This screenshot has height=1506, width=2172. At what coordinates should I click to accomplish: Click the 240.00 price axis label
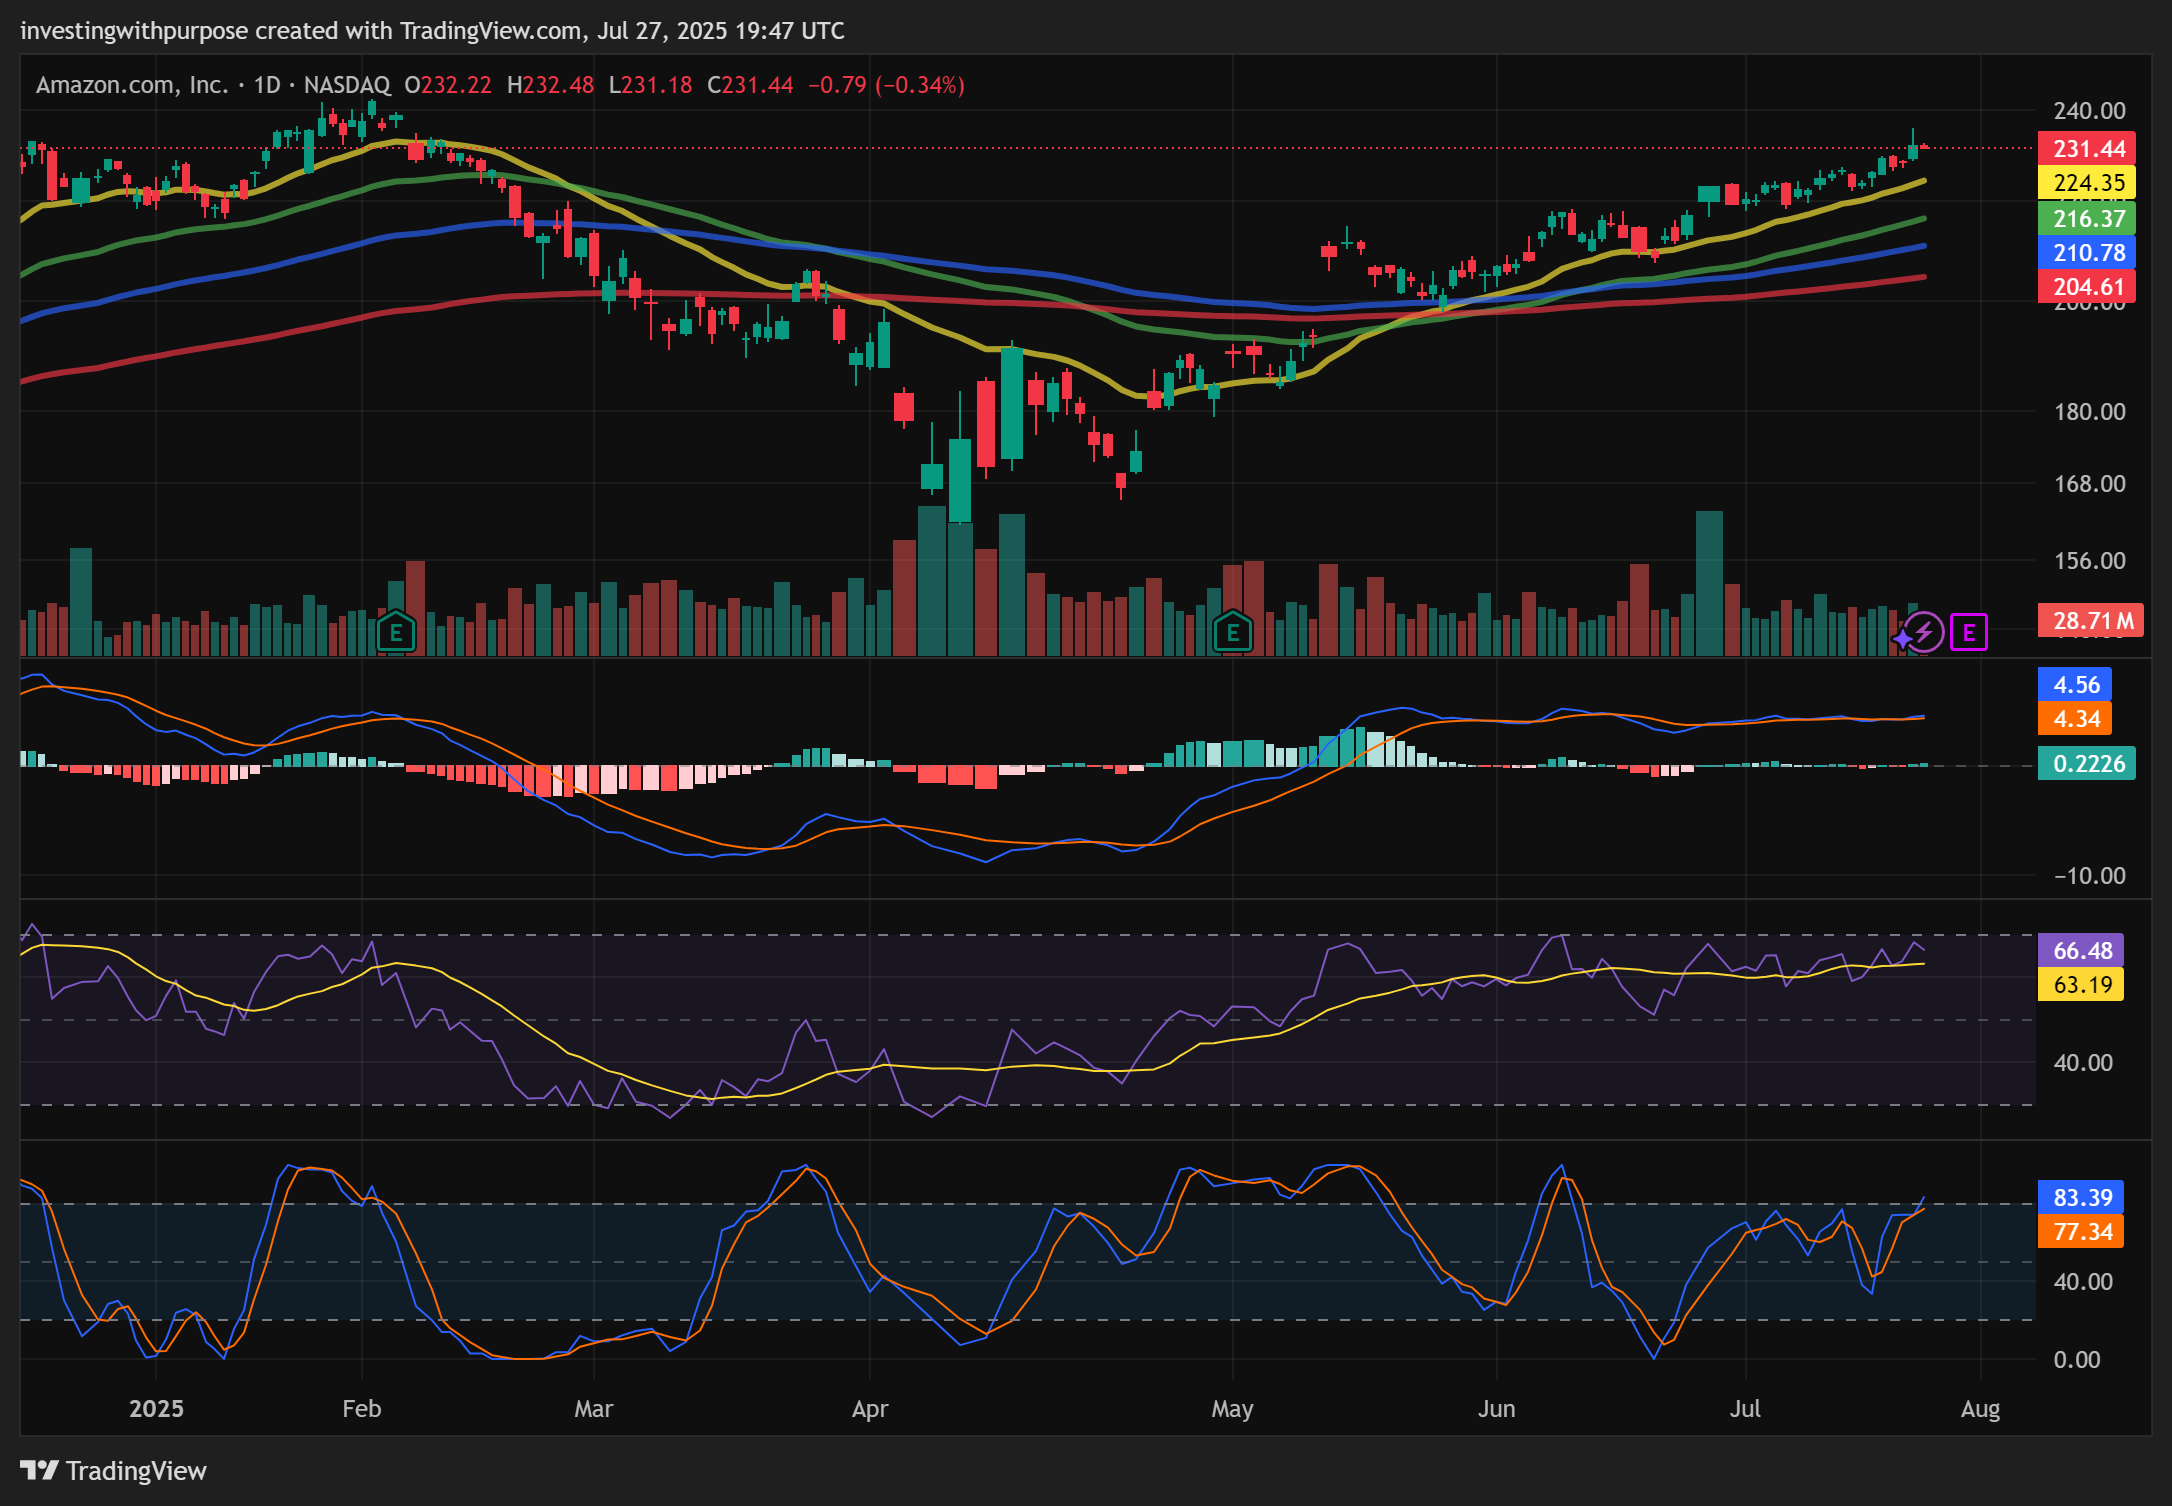click(x=2089, y=111)
